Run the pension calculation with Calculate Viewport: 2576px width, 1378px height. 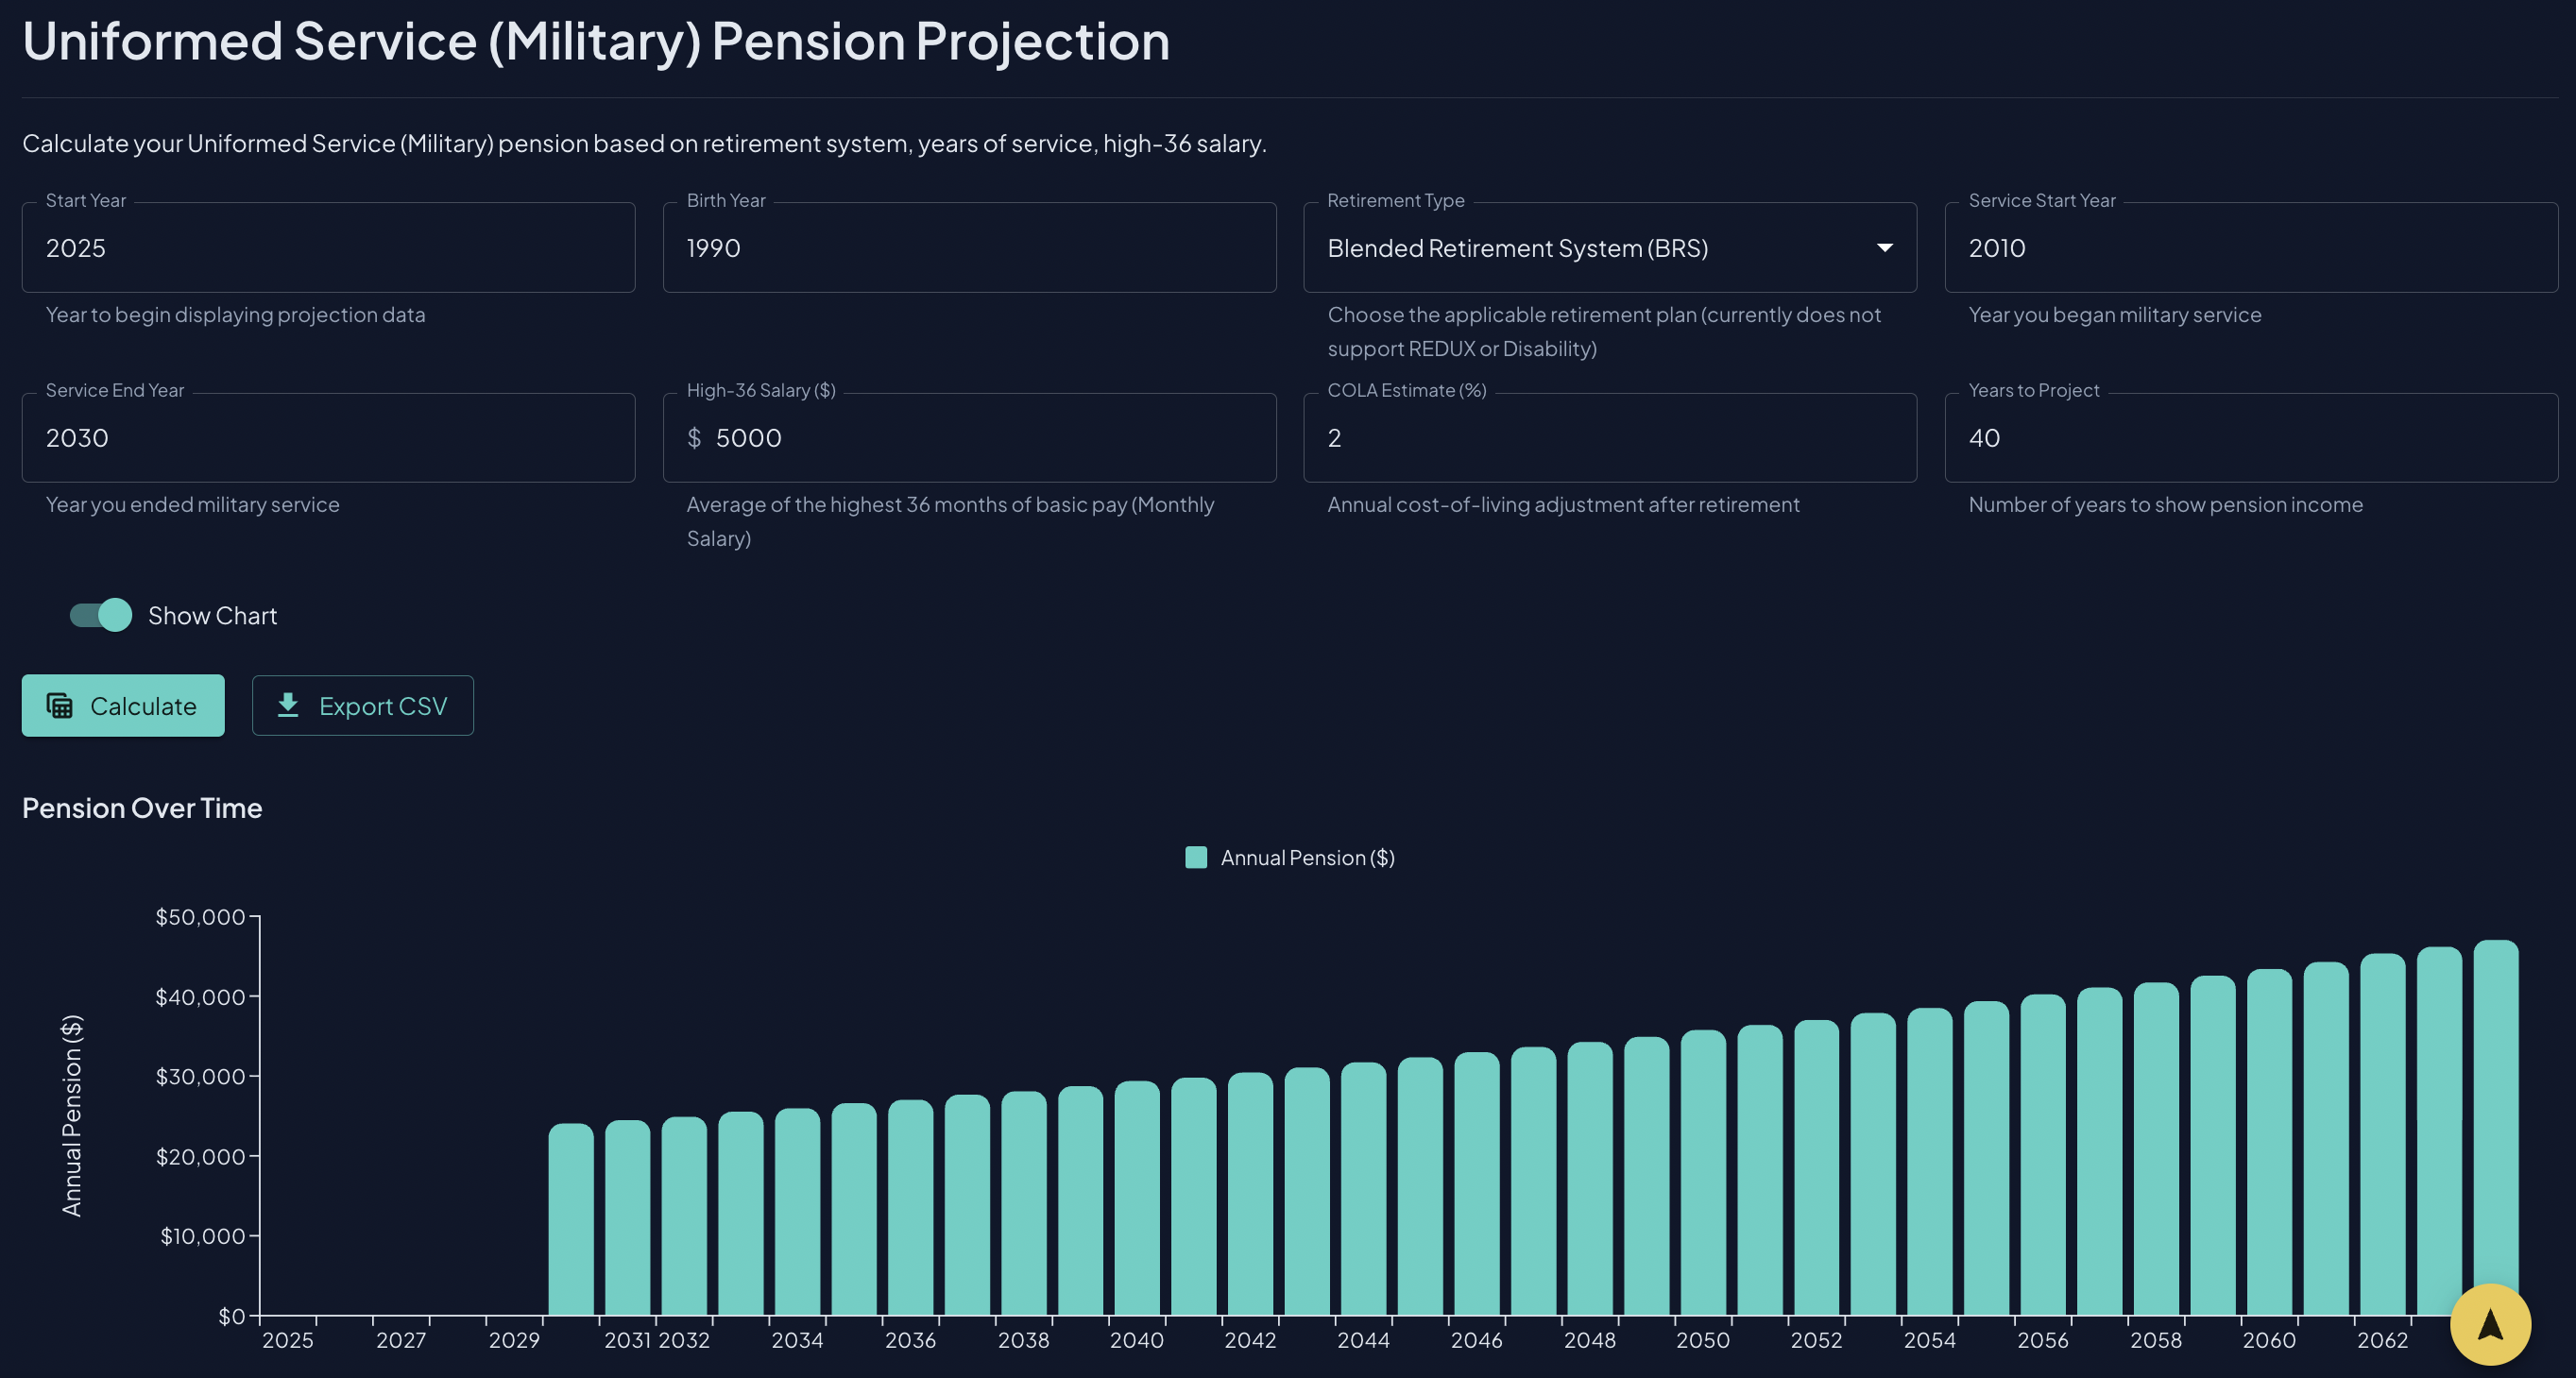tap(122, 705)
